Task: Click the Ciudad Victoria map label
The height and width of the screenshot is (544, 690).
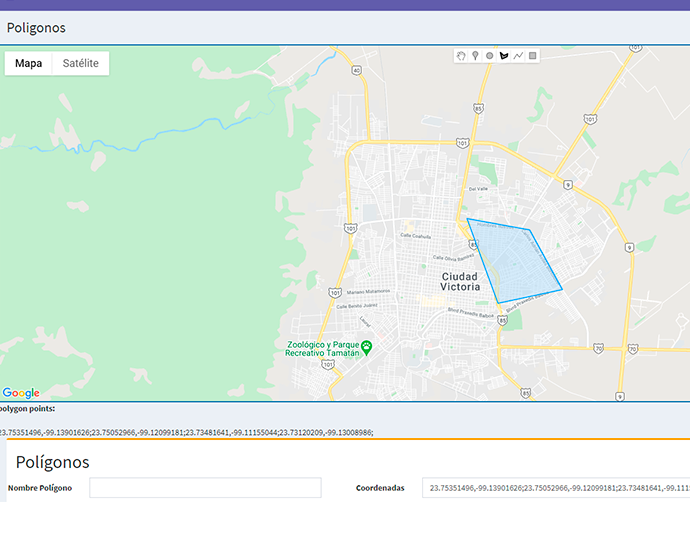Action: [459, 281]
